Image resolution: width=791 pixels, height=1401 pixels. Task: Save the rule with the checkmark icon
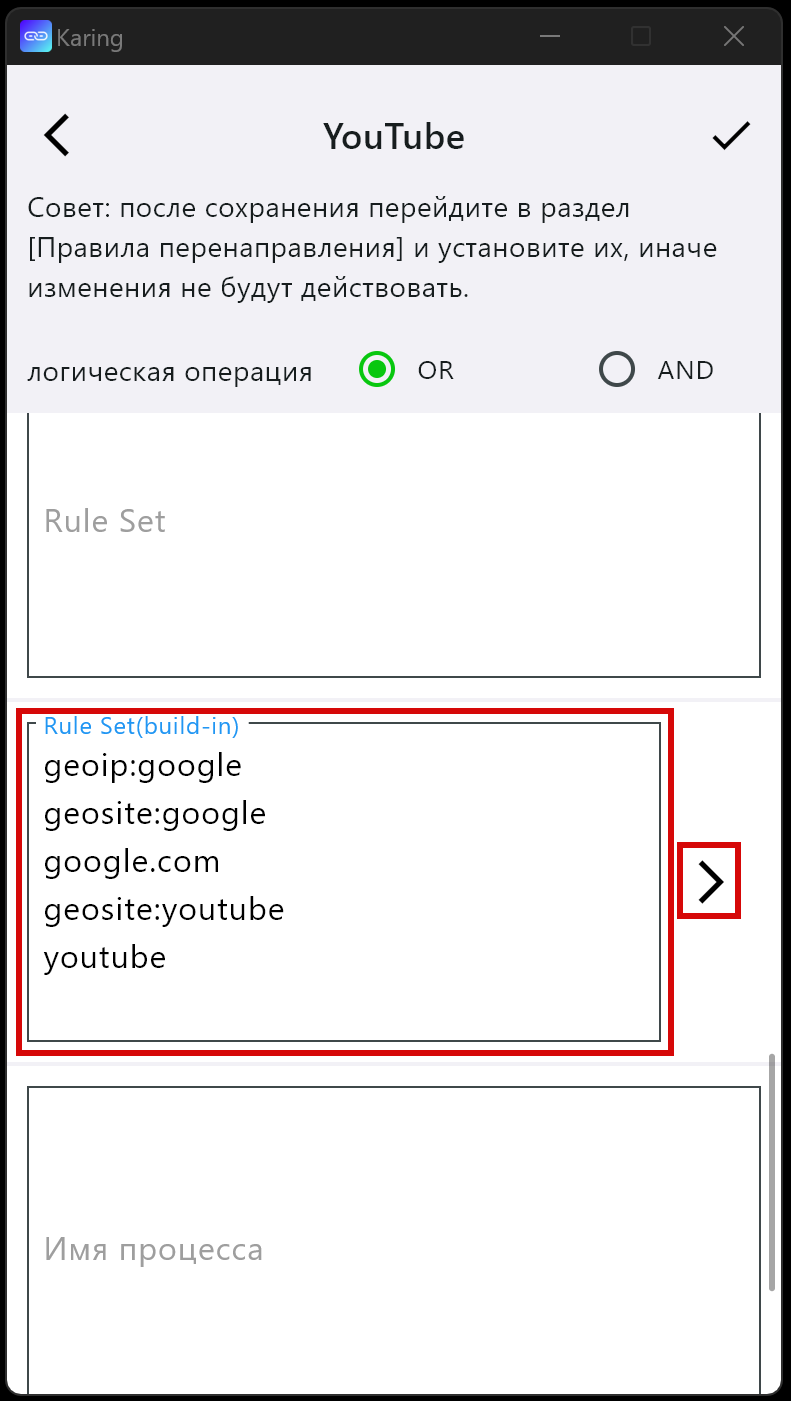(731, 135)
